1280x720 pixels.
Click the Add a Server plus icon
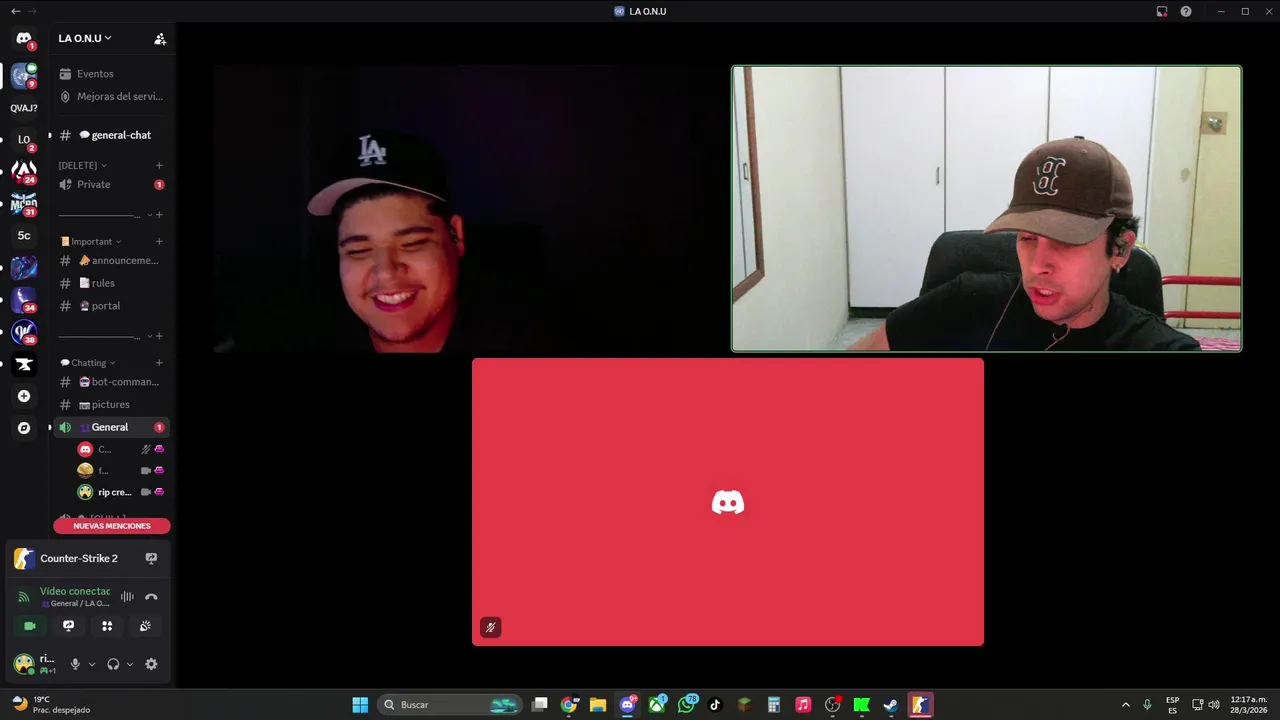click(24, 396)
